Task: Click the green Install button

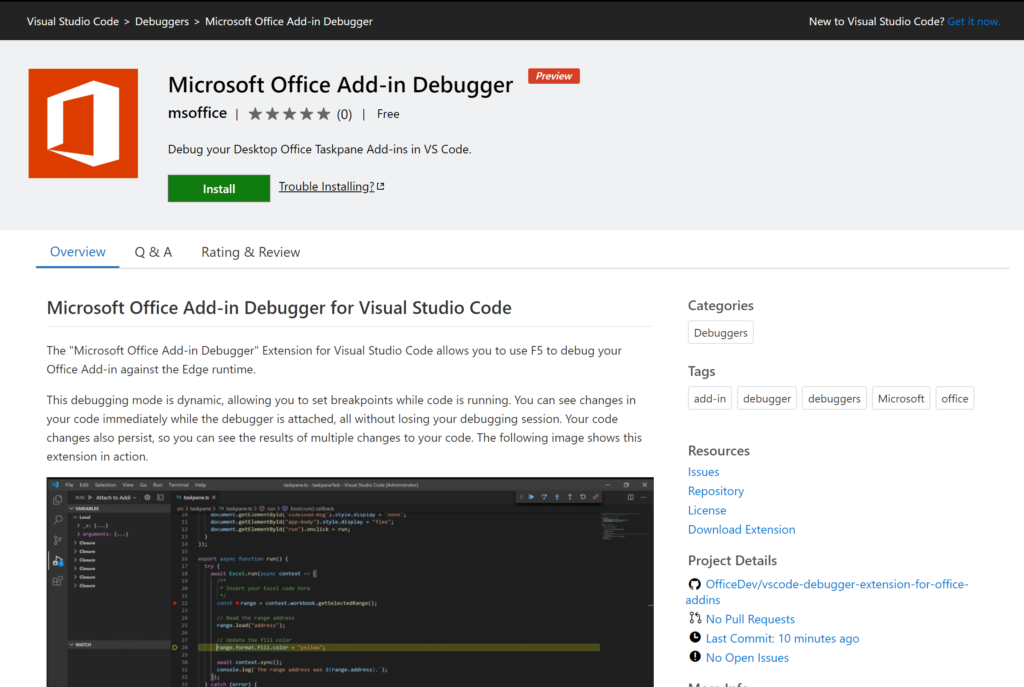Action: pos(218,187)
